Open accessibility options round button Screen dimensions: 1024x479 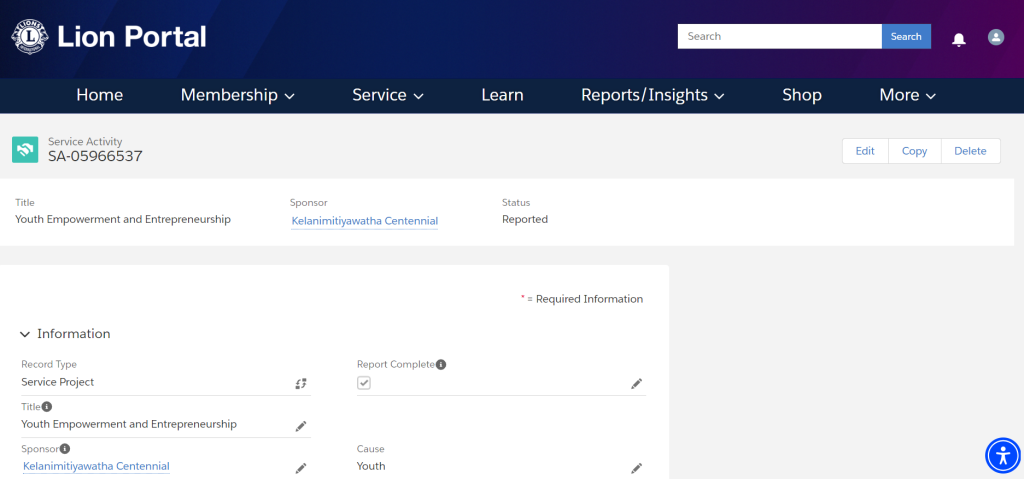pyautogui.click(x=1003, y=455)
